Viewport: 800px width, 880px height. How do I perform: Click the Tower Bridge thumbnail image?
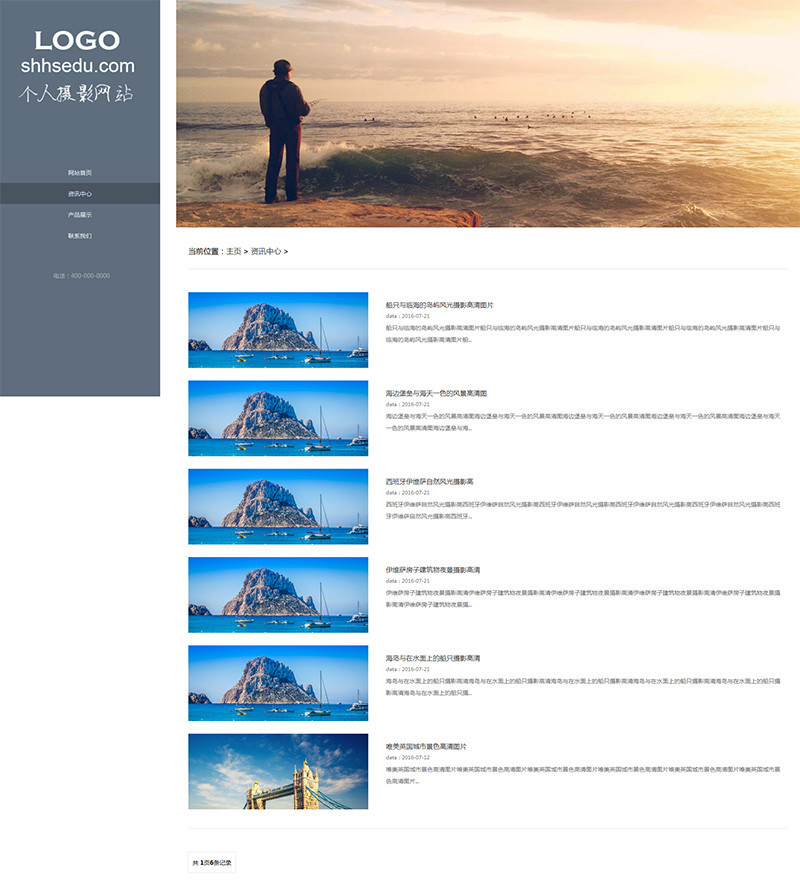point(278,771)
